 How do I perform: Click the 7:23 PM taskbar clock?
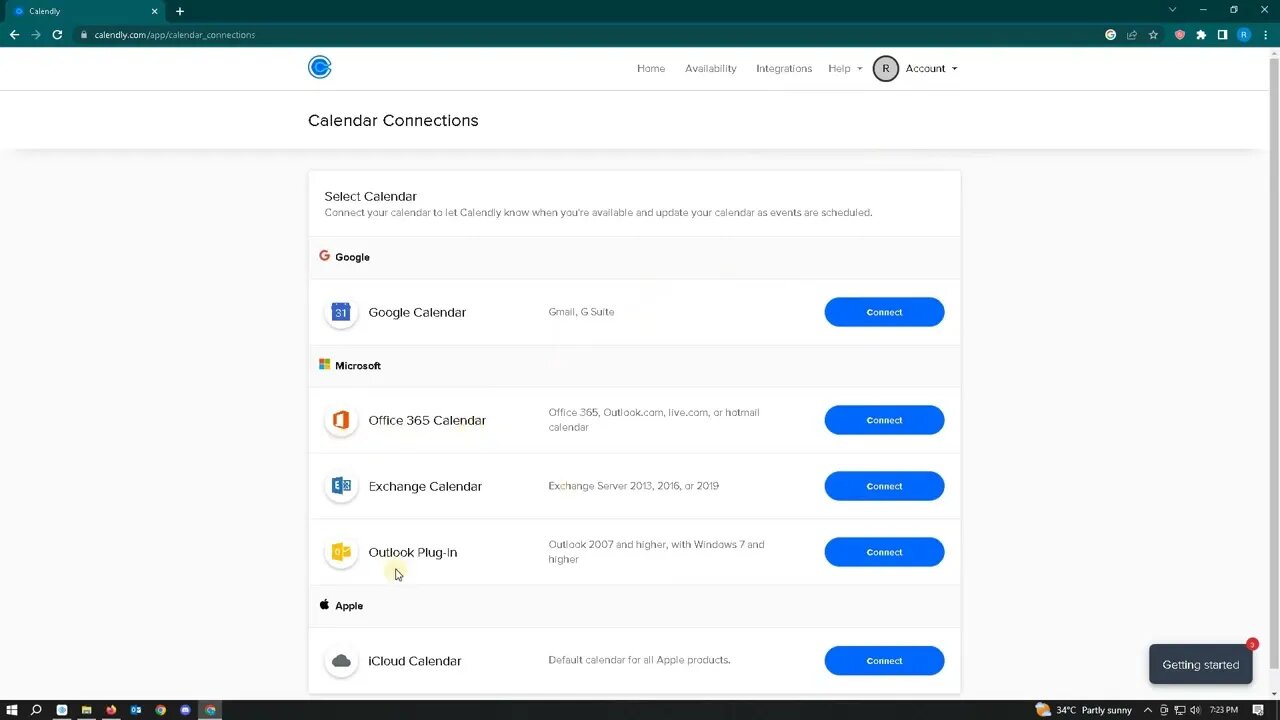click(x=1225, y=710)
